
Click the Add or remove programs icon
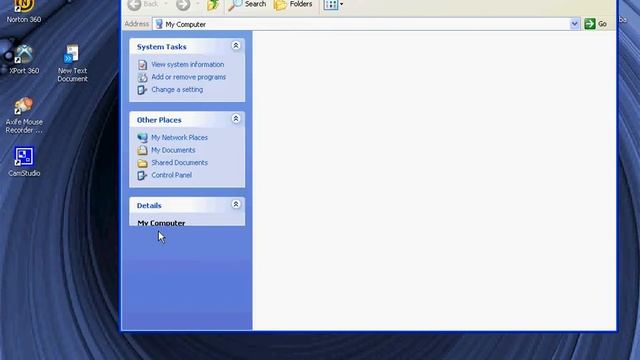tap(142, 77)
